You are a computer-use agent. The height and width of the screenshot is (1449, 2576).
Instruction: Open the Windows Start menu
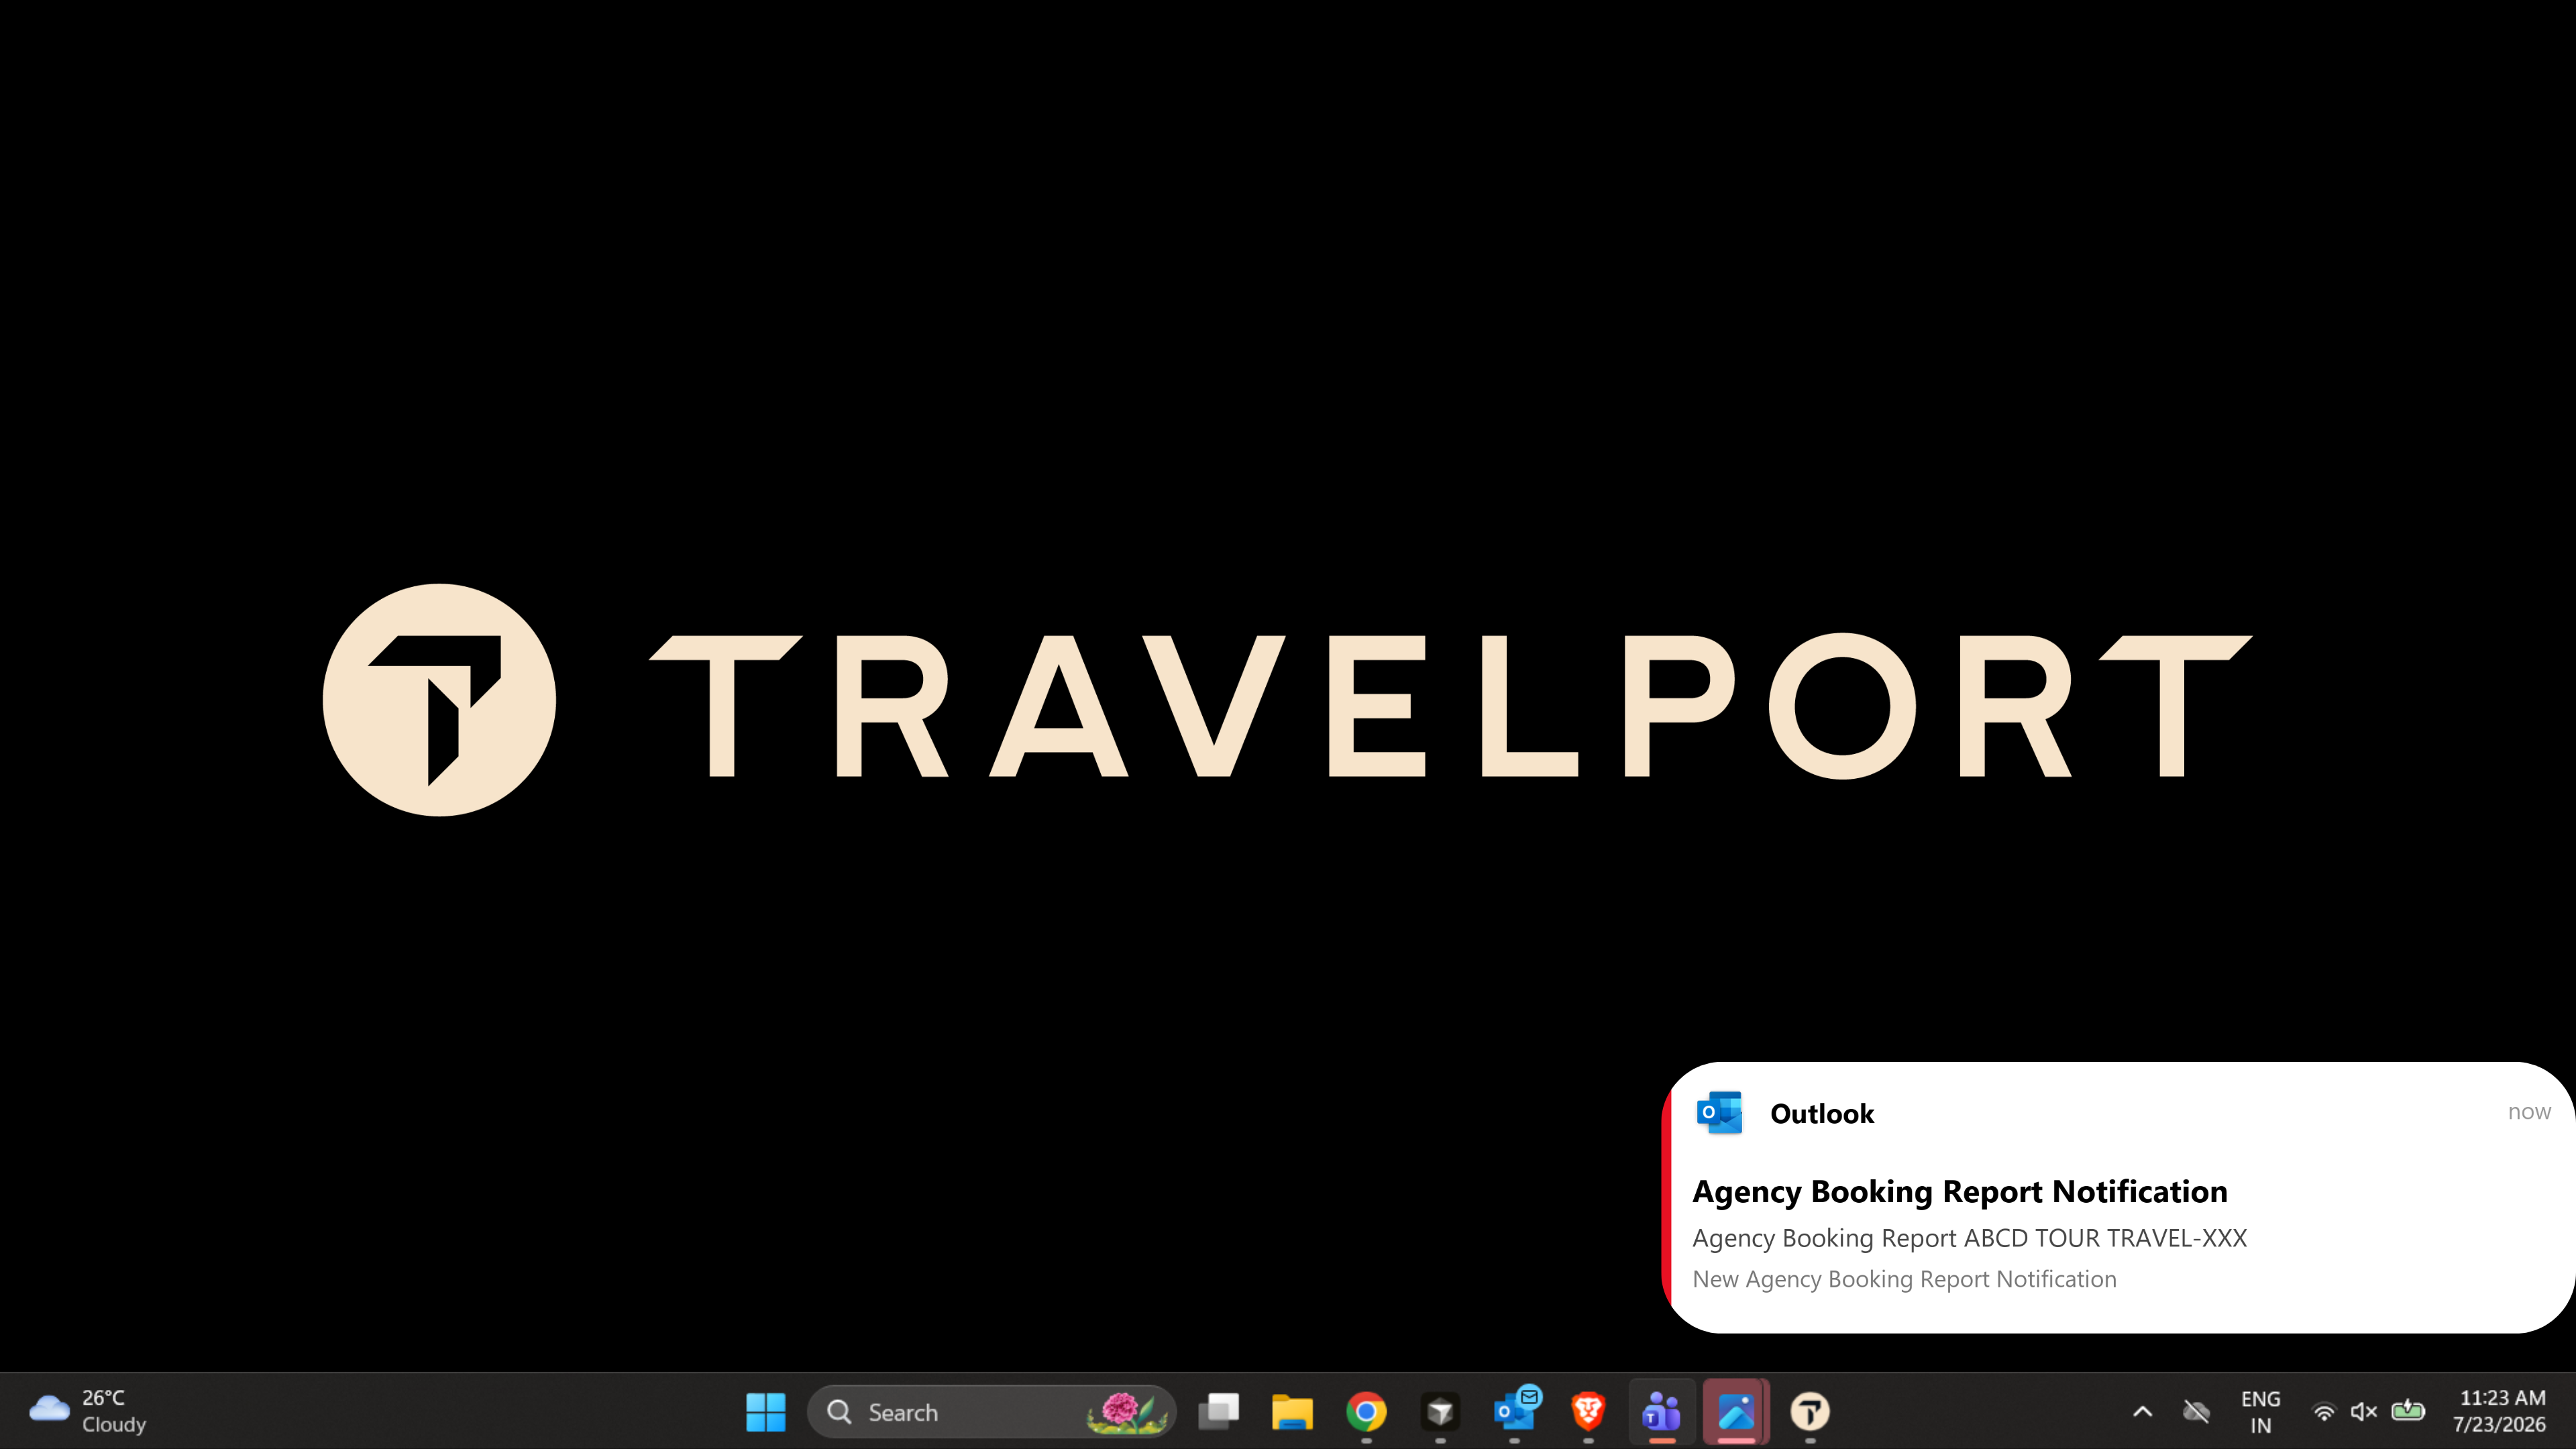766,1411
